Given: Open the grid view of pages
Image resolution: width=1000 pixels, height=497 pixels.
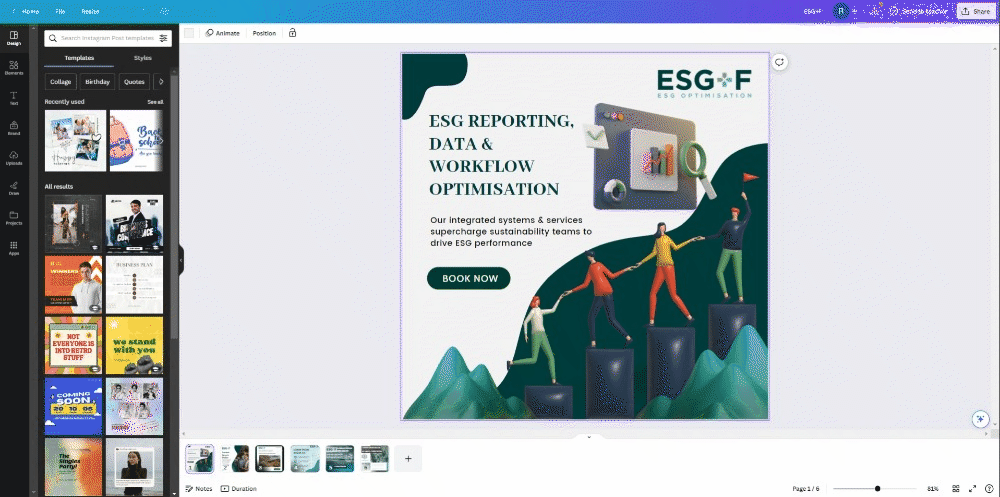Looking at the screenshot, I should [x=956, y=489].
